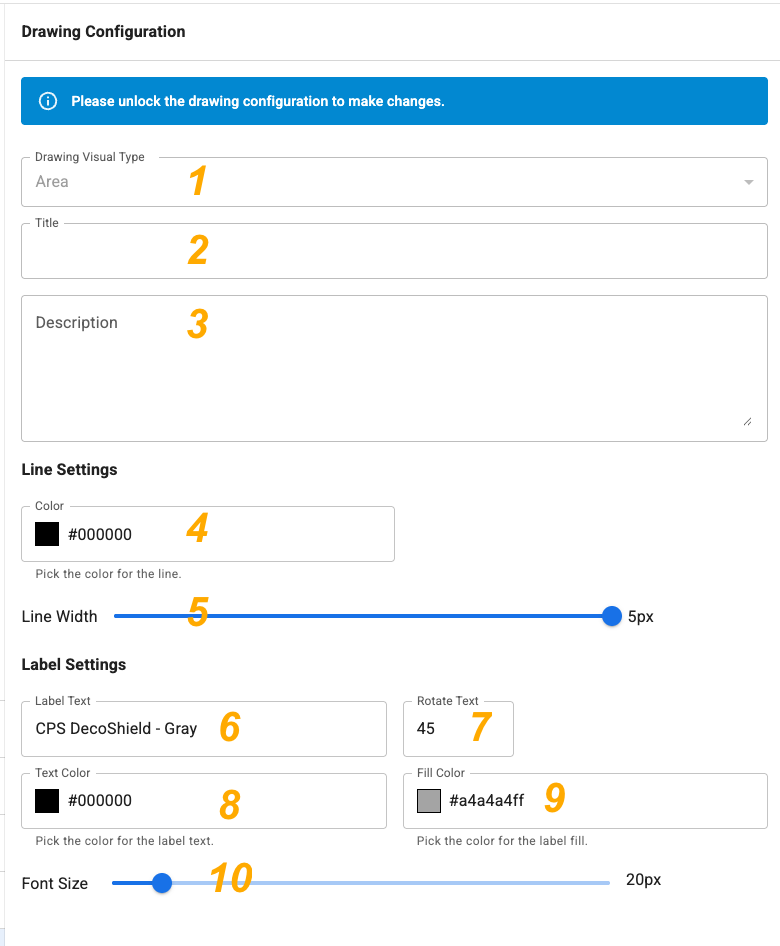Viewport: 780px width, 946px height.
Task: Open the black Text Color swatch
Action: click(x=47, y=801)
